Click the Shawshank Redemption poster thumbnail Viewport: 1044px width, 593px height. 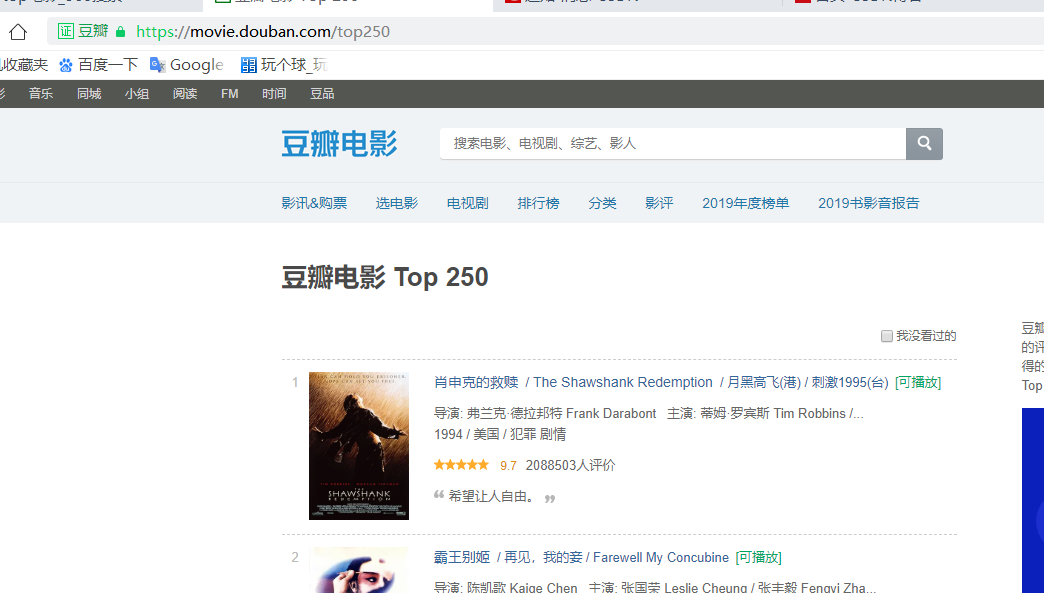(358, 446)
